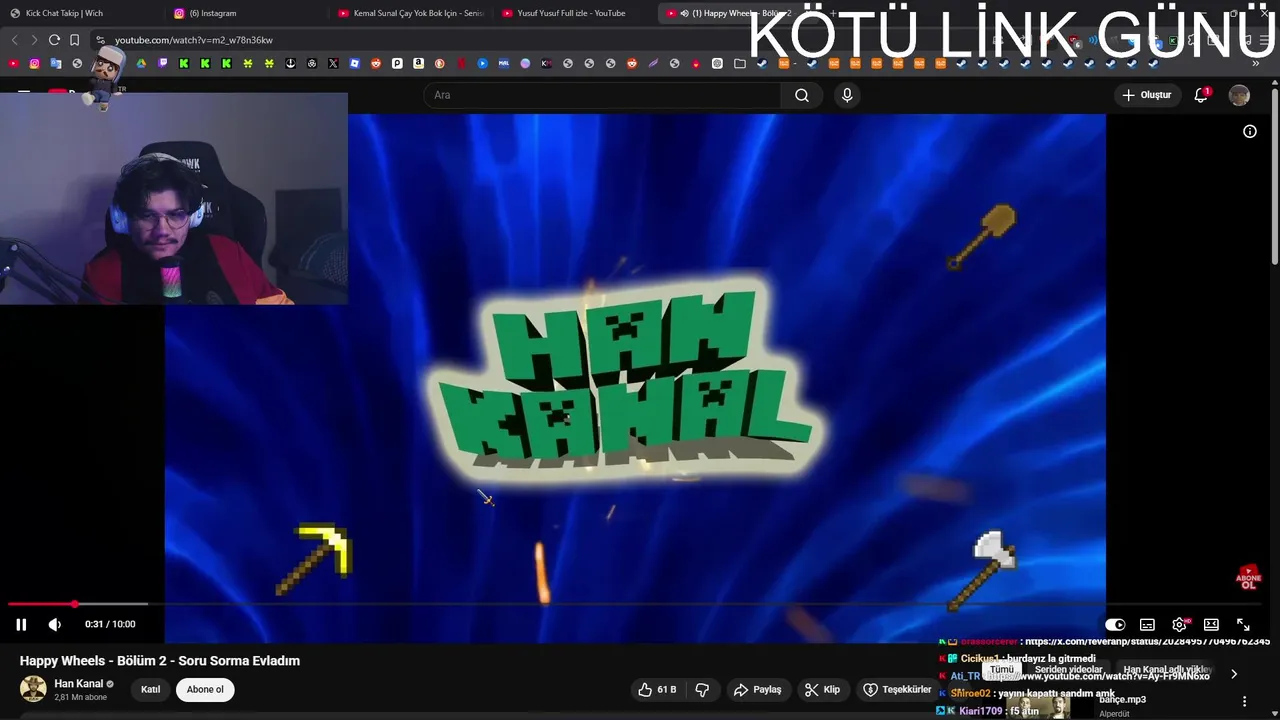Screen dimensions: 1280x720
Task: Like the video (61 B)
Action: coord(657,689)
